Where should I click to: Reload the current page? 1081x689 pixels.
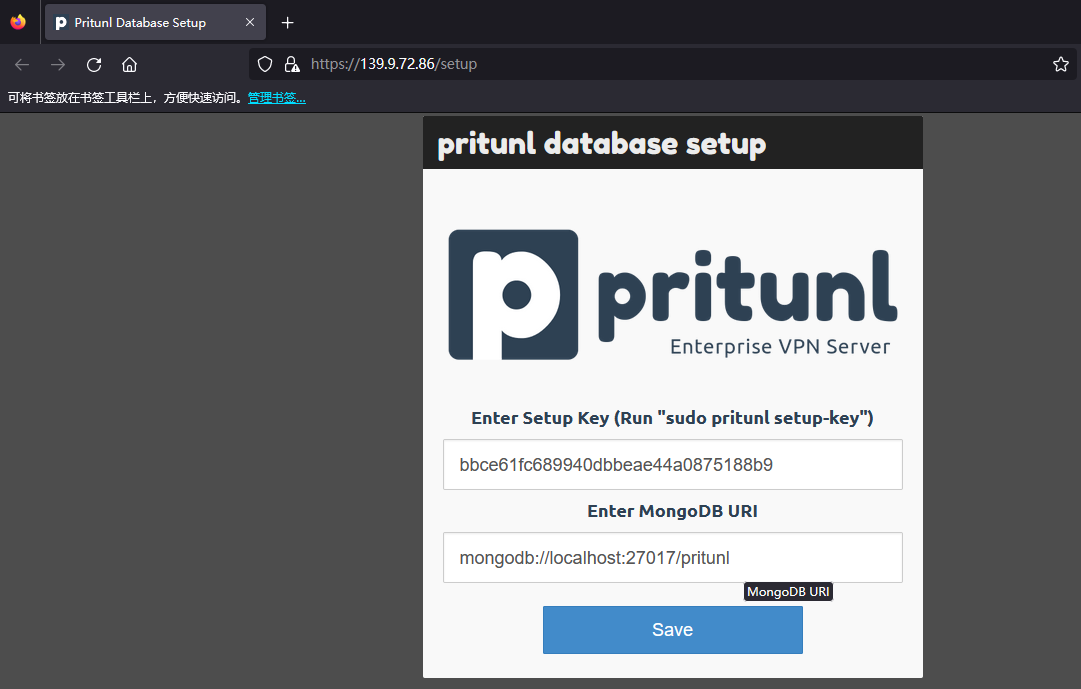tap(94, 65)
